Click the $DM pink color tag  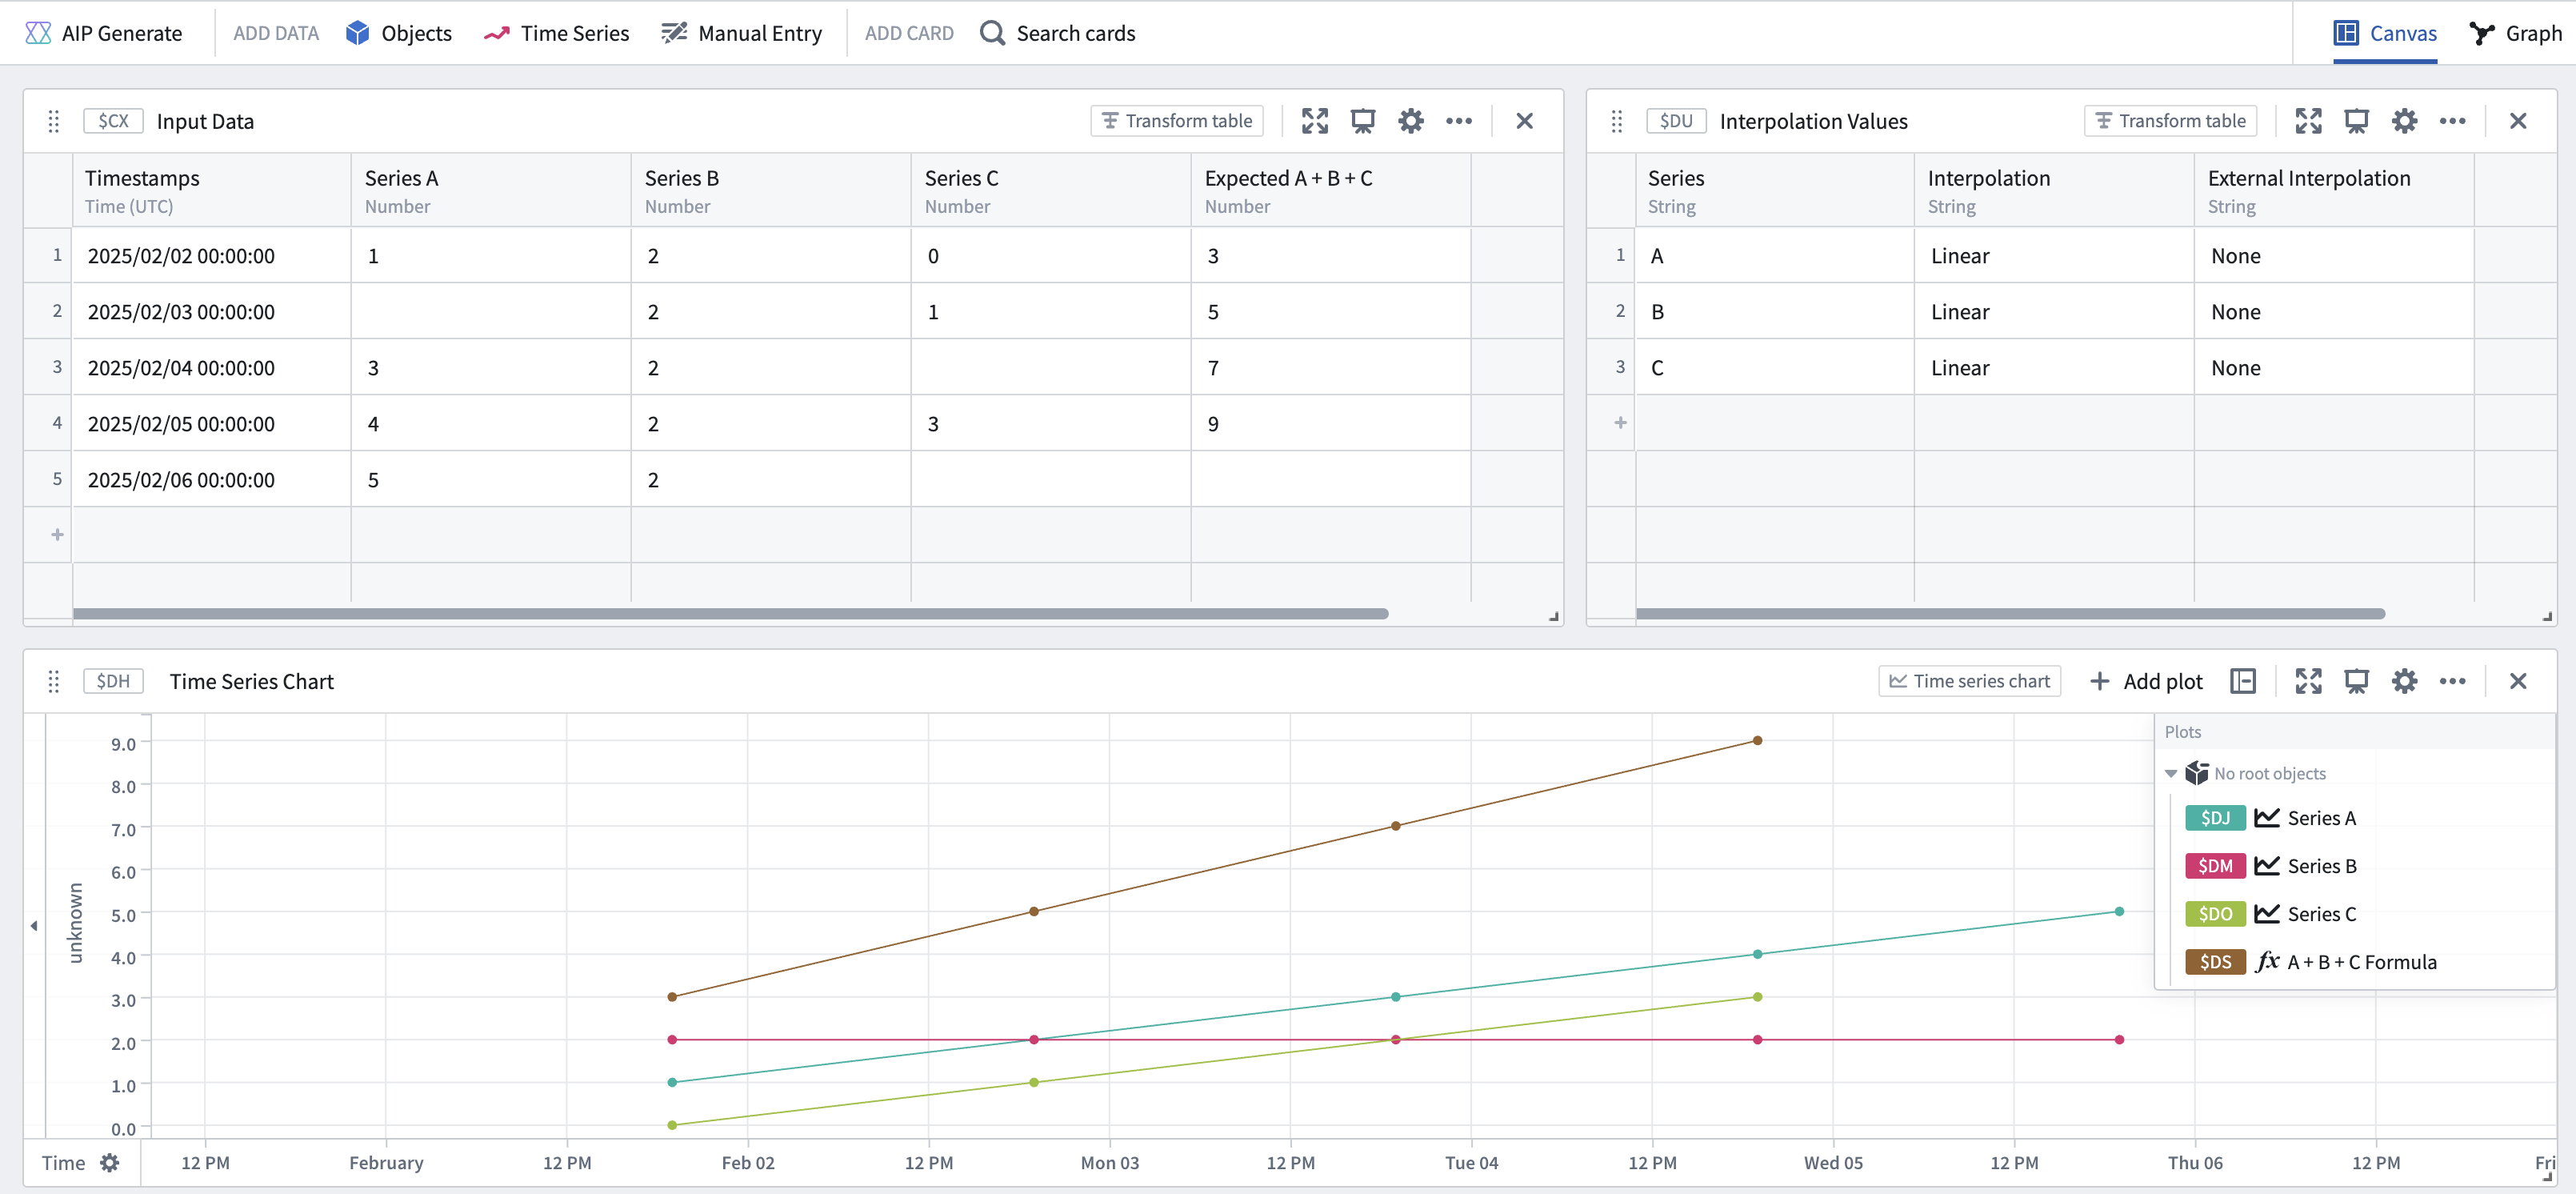coord(2215,866)
